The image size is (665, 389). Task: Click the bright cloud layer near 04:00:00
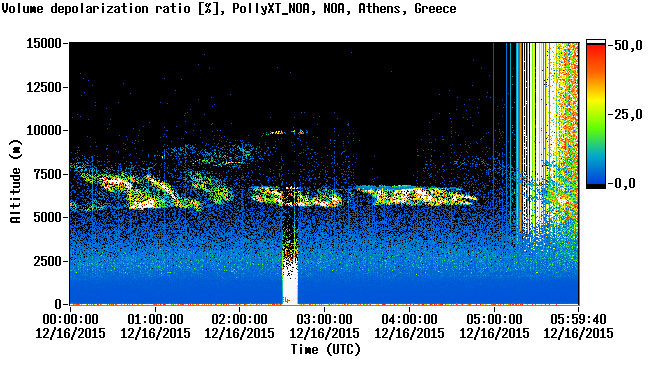pos(418,195)
